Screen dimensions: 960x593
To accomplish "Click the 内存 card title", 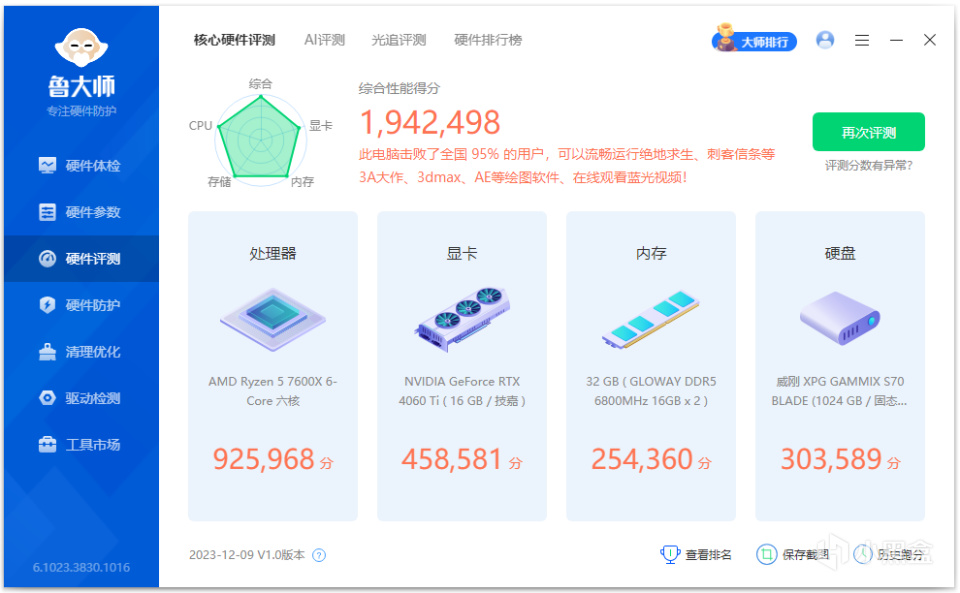I will (651, 253).
